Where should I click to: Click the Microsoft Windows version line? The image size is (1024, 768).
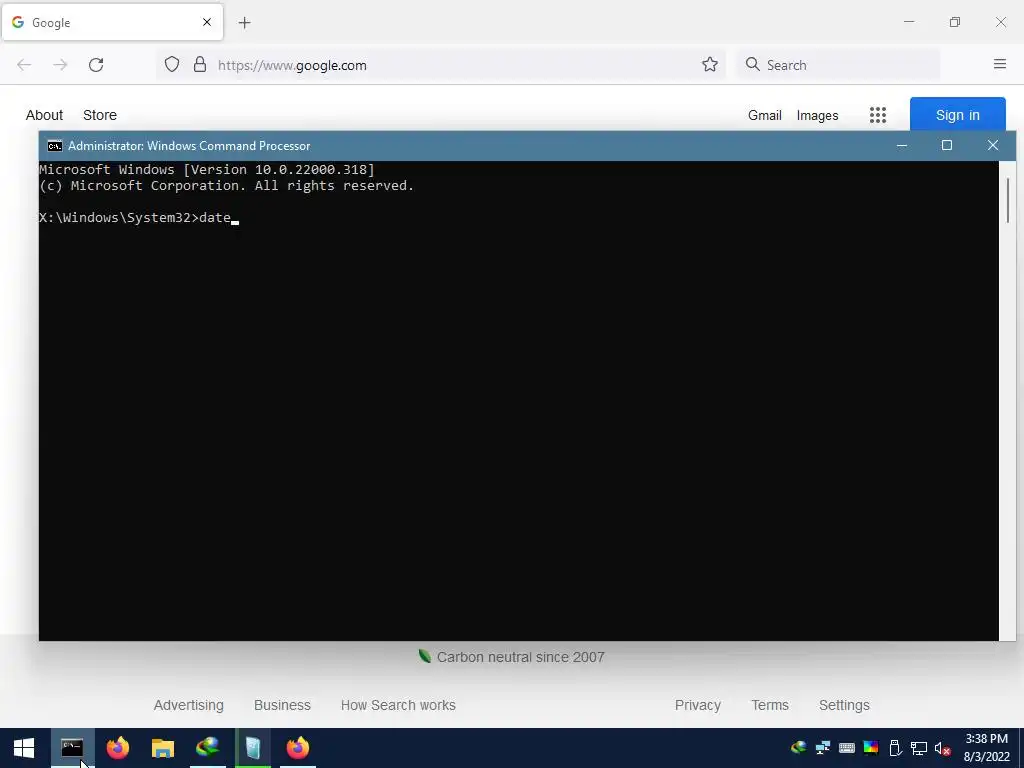tap(207, 170)
